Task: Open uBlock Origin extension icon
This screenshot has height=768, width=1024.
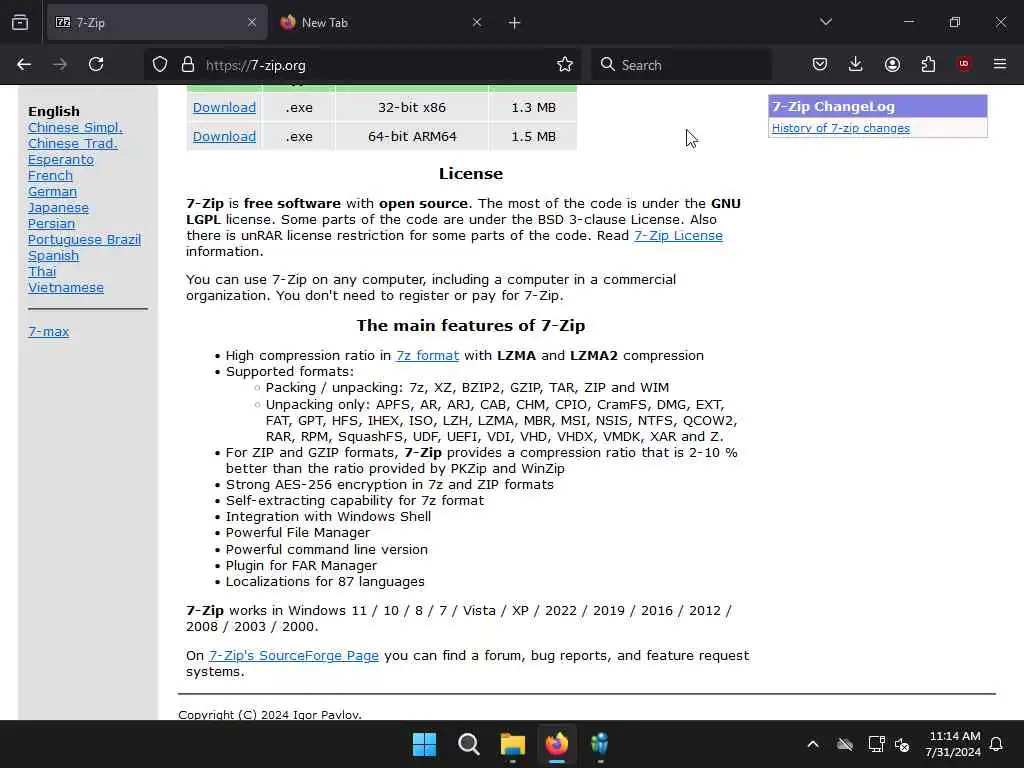Action: (x=964, y=64)
